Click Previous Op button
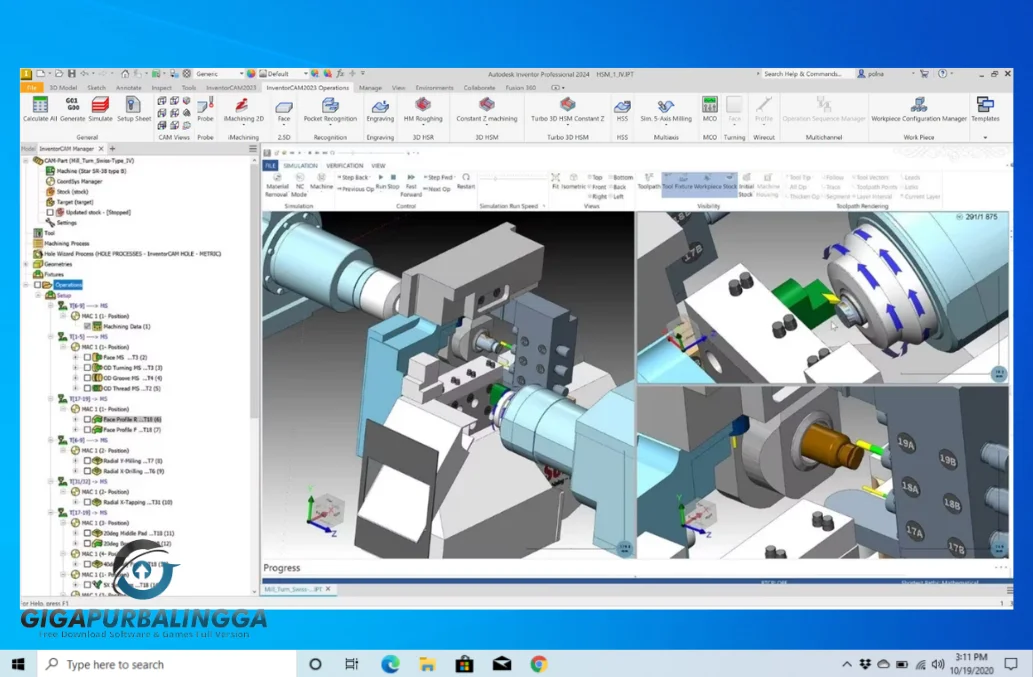 [x=356, y=188]
